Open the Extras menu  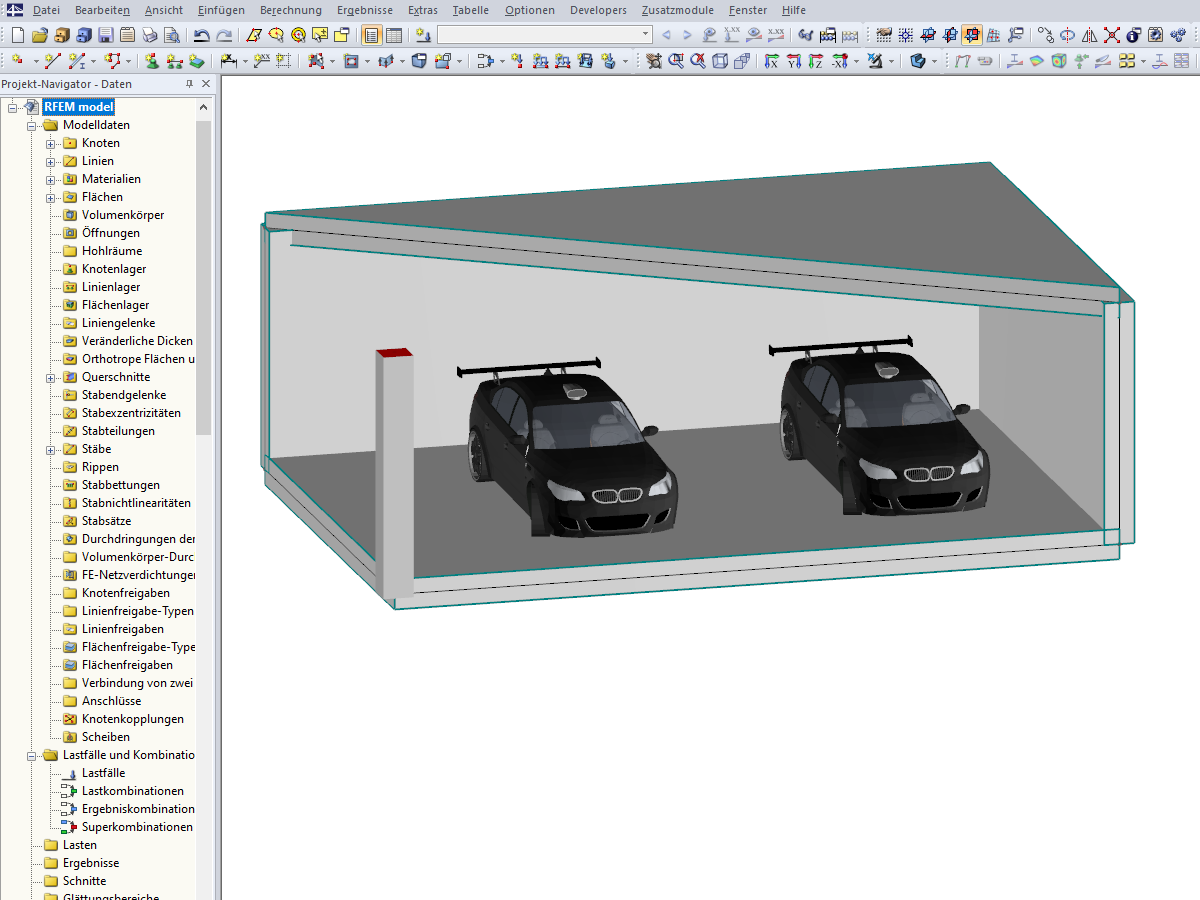(423, 10)
